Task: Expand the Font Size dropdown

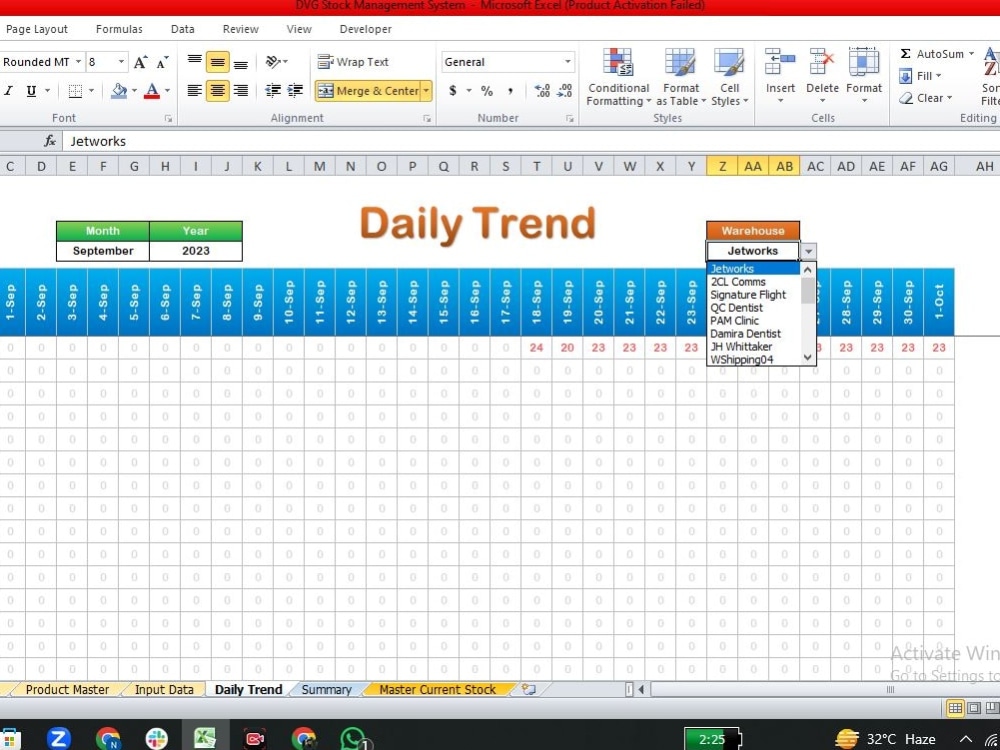Action: point(119,61)
